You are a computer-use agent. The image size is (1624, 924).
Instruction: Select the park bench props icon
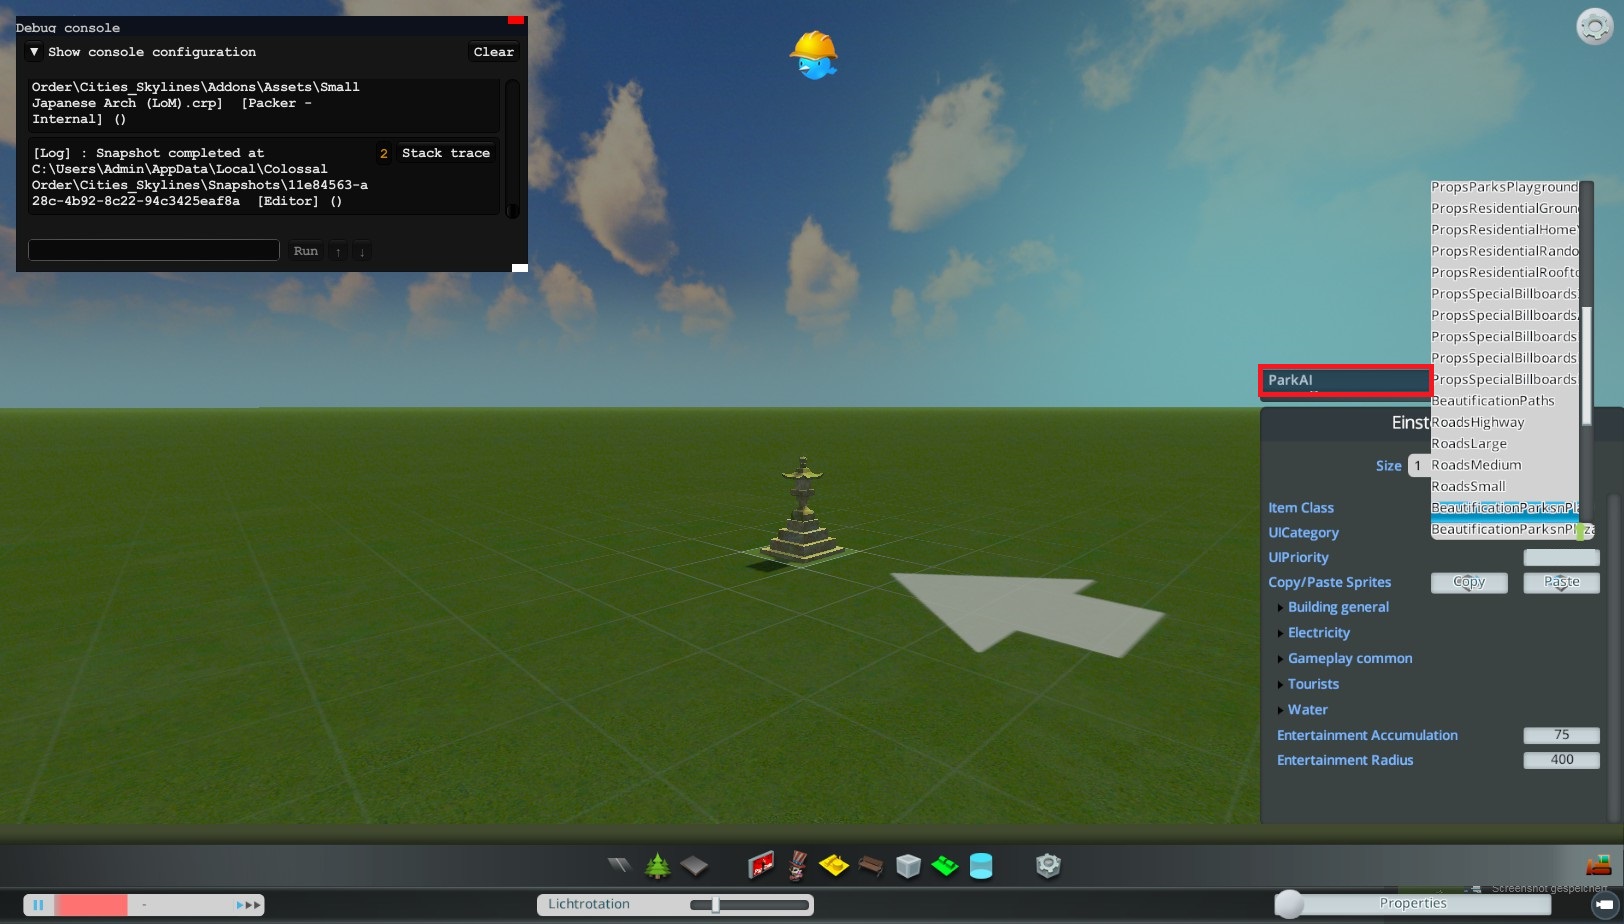coord(870,865)
